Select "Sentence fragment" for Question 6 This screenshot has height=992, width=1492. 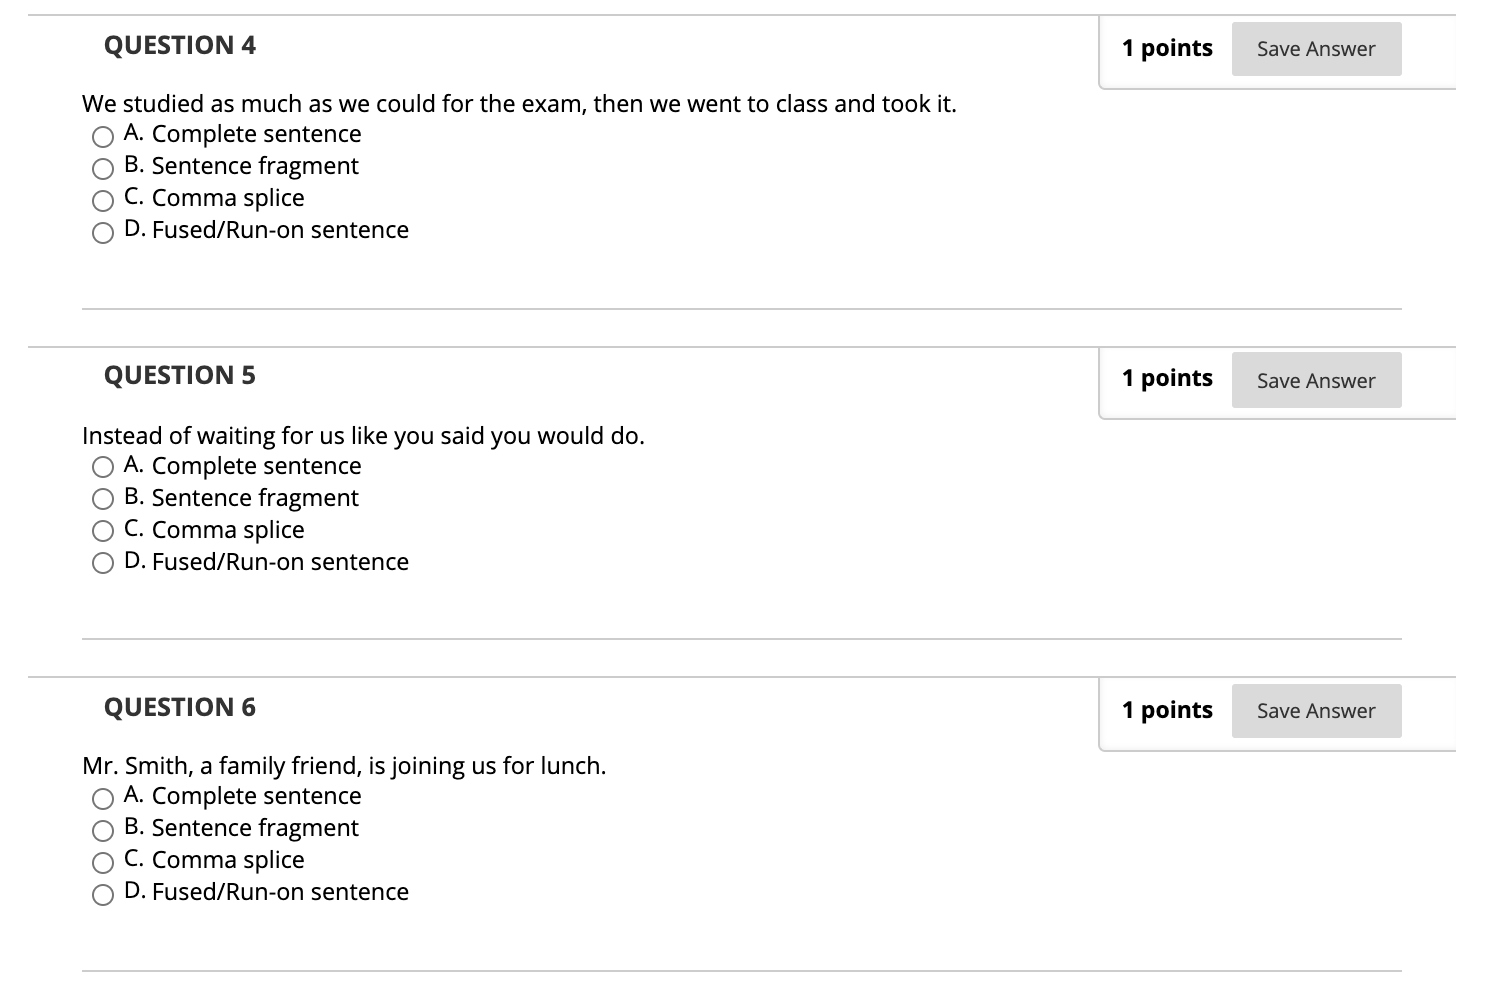tap(103, 830)
